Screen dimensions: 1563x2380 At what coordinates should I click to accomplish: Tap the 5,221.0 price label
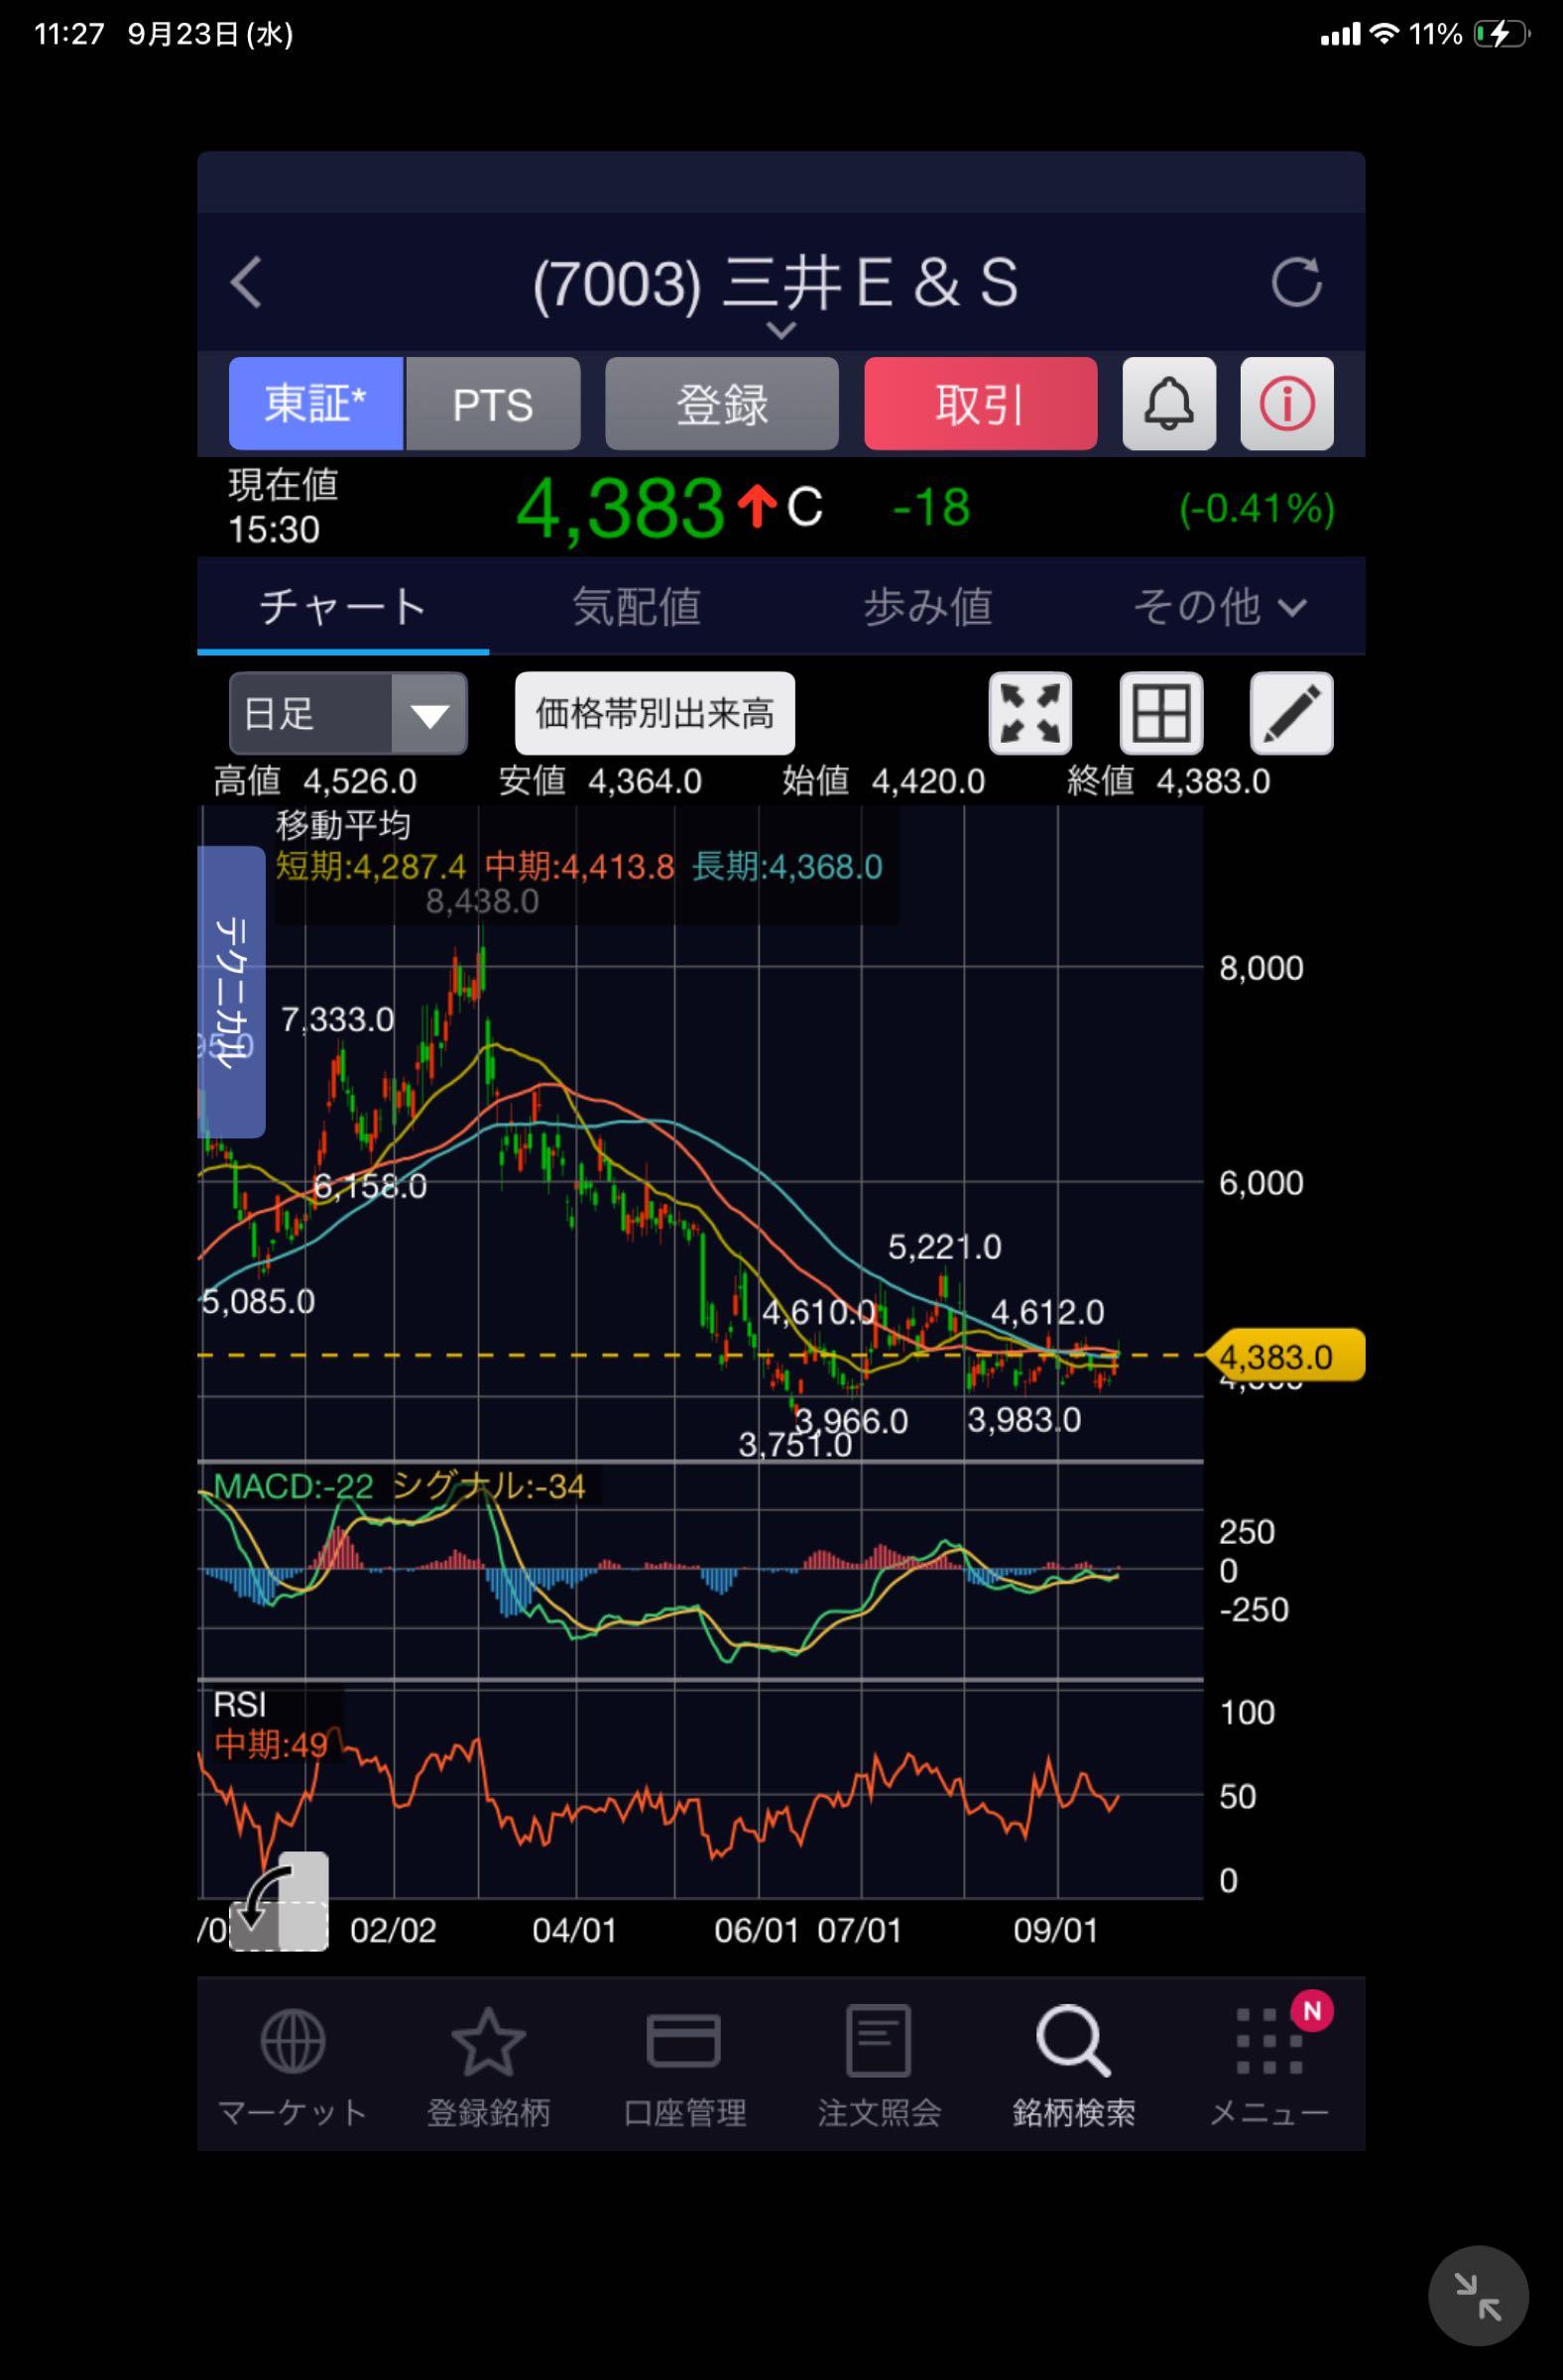944,1247
